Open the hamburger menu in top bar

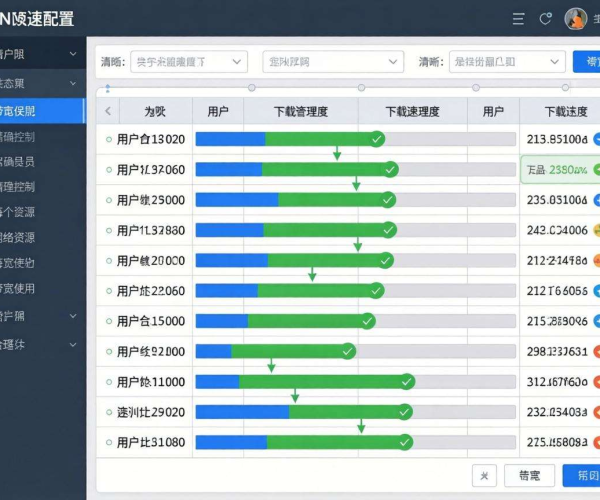518,18
